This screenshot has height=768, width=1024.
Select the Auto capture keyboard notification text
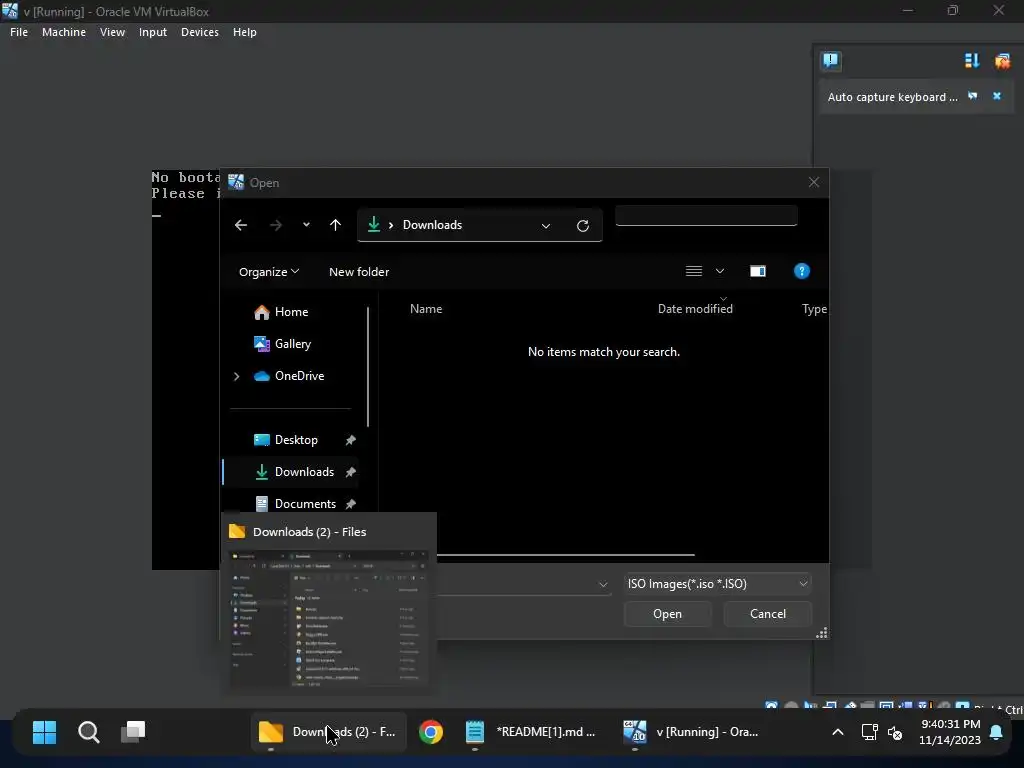892,97
